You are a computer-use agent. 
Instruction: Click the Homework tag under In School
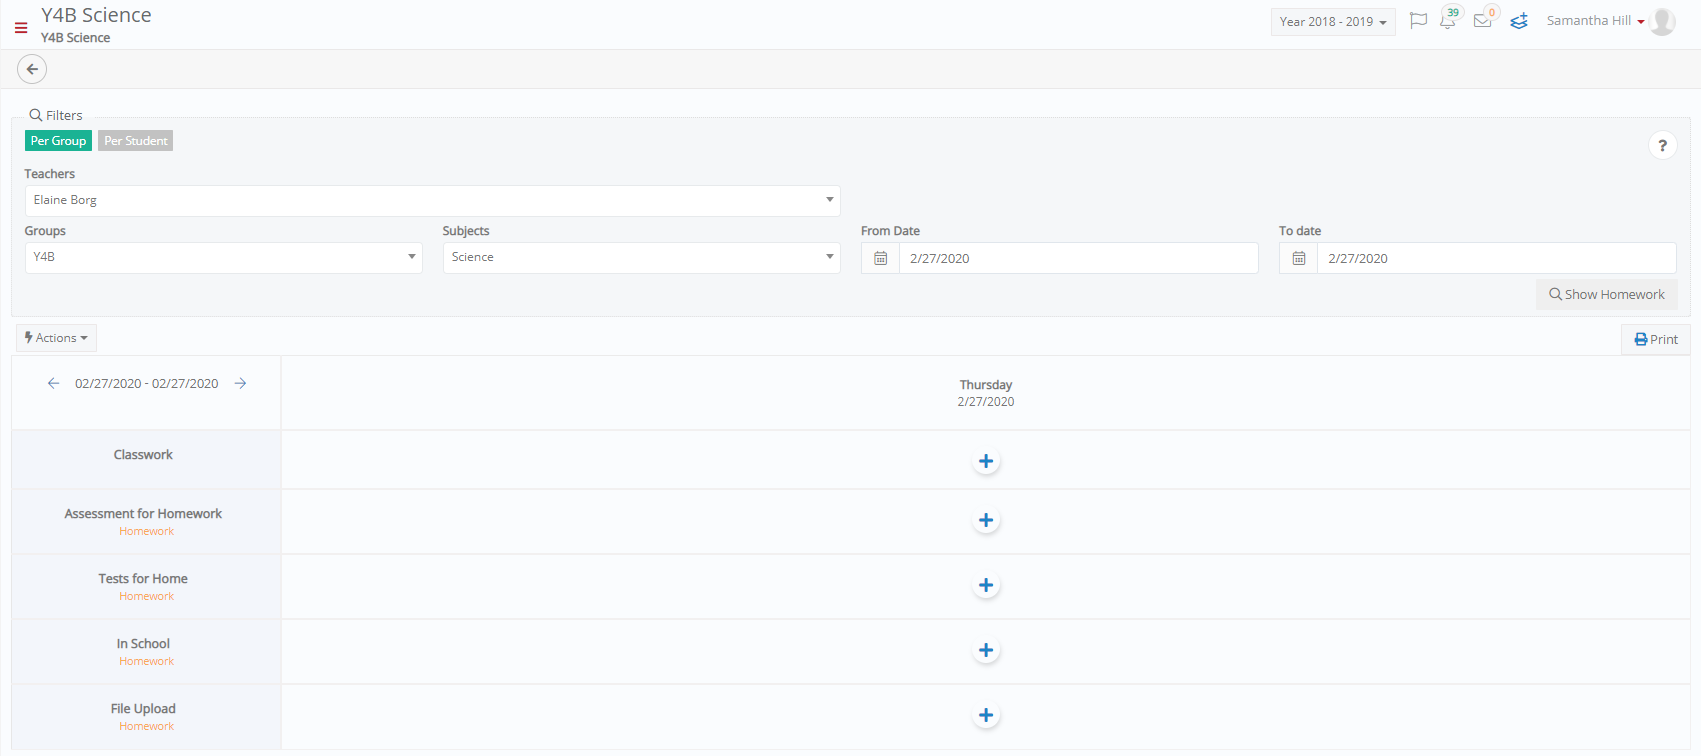(147, 661)
